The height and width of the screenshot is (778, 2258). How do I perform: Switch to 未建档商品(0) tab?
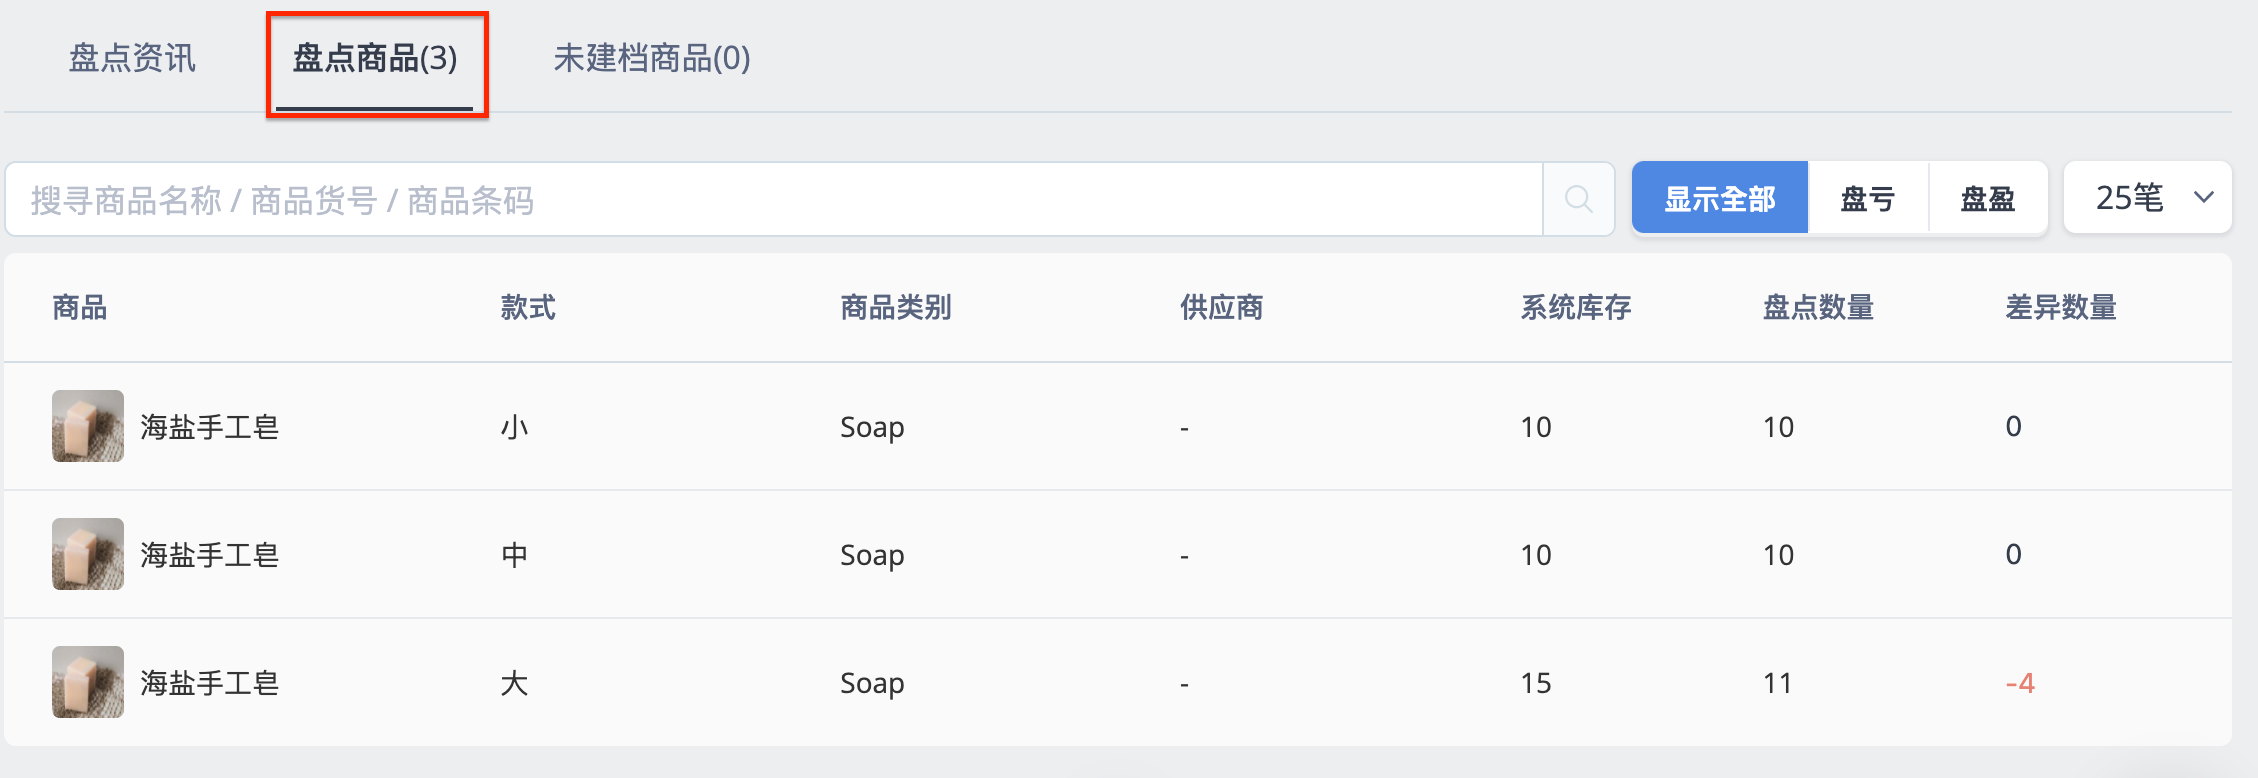pos(652,58)
